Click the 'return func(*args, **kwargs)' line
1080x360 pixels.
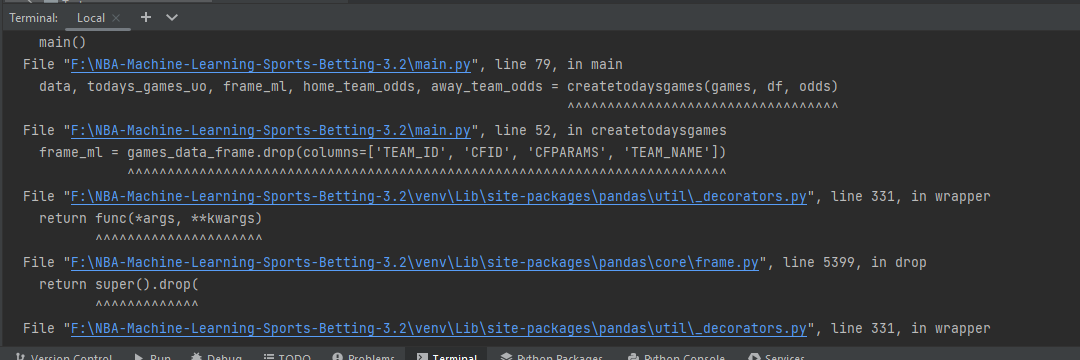(151, 219)
